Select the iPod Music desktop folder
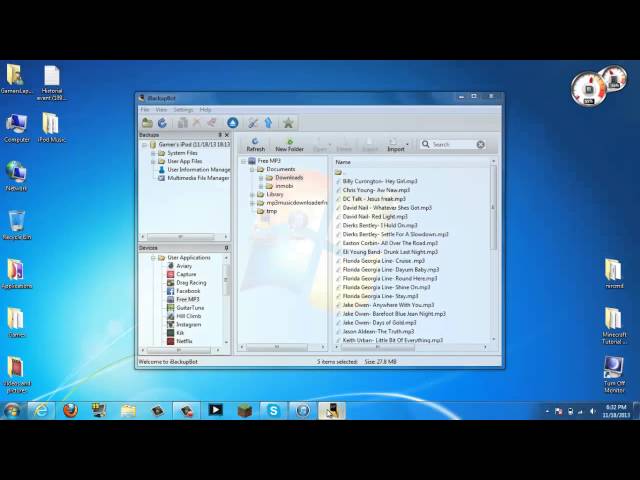 coord(51,128)
